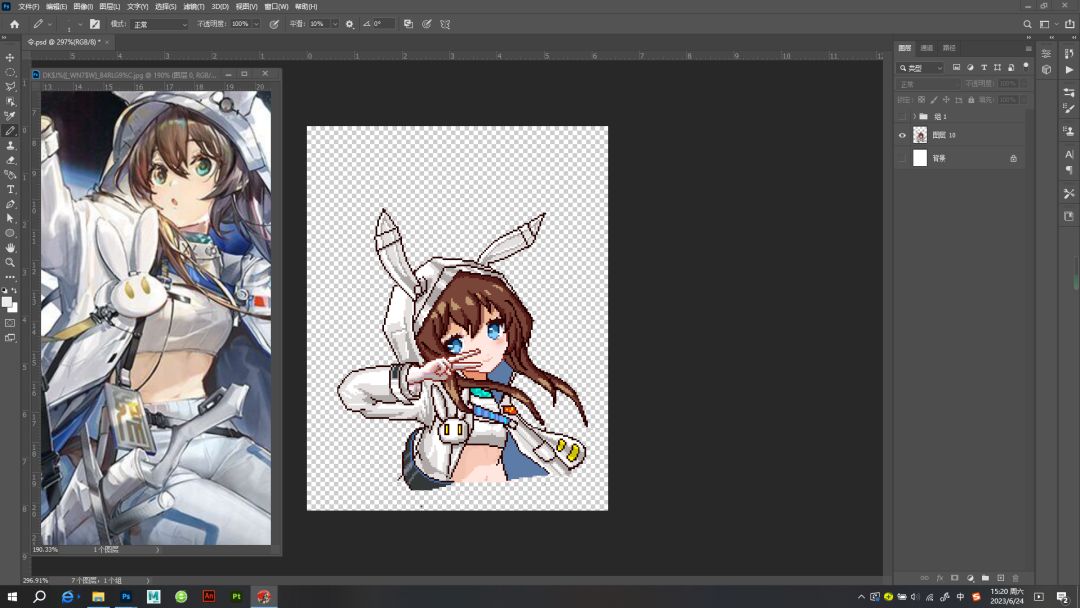Expand the 组 1 layer group

click(x=913, y=117)
